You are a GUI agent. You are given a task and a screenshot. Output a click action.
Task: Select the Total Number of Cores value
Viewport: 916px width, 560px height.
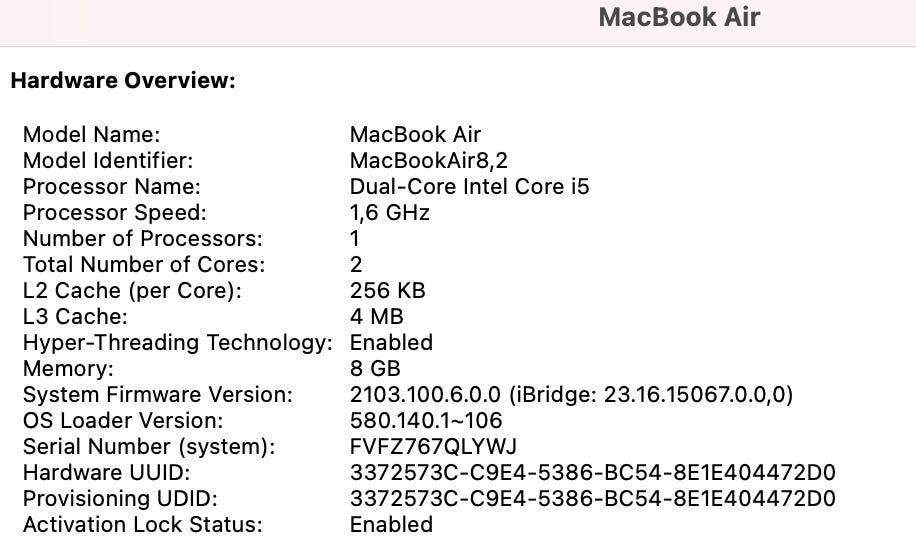pos(356,265)
